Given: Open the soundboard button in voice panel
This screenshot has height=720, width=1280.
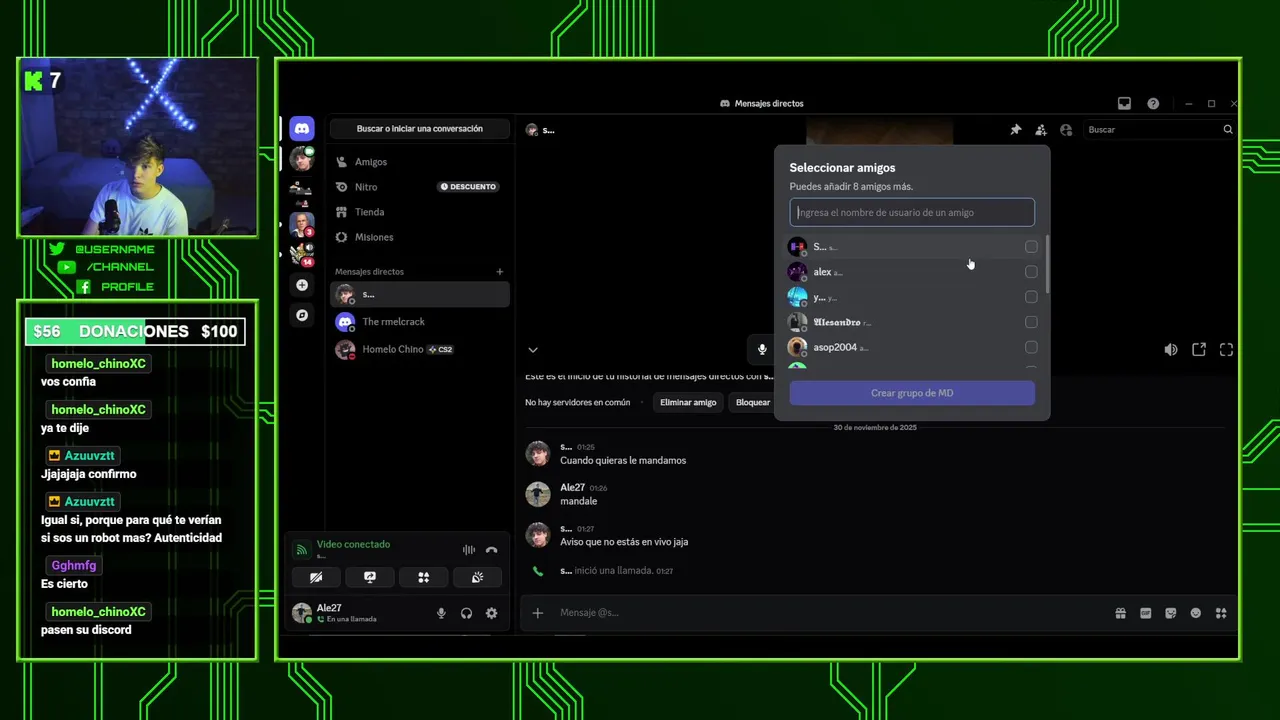Looking at the screenshot, I should tap(477, 577).
